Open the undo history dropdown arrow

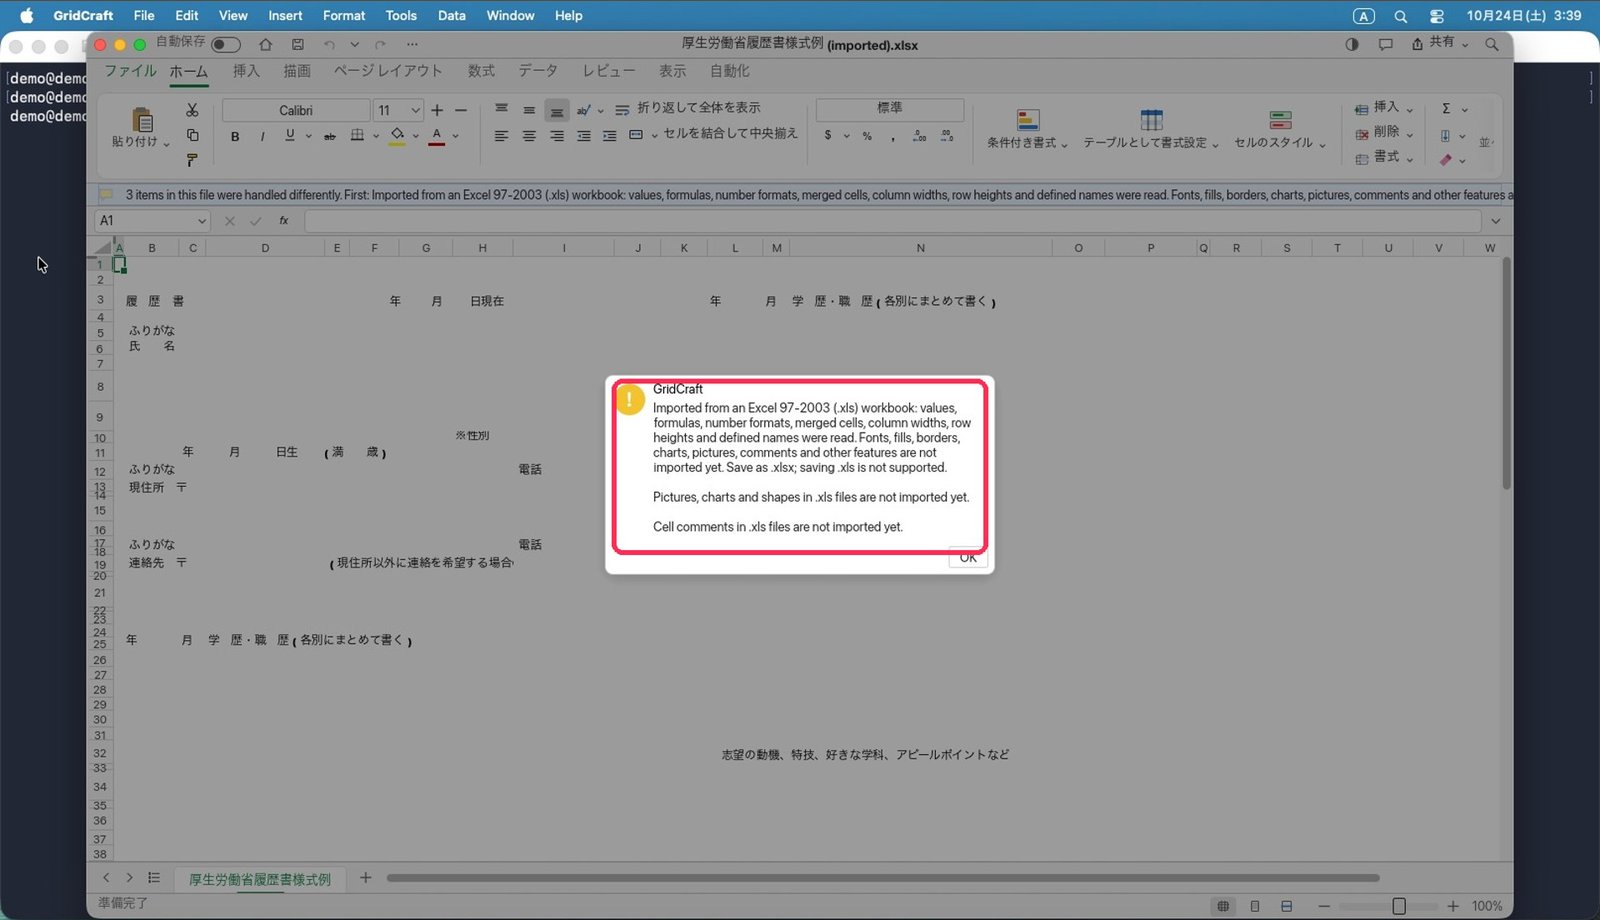point(354,44)
